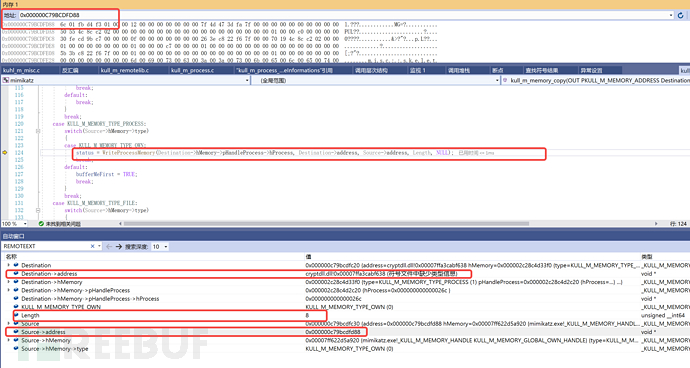Click the horizontal scrollbar left arrow
This screenshot has height=368, width=690.
point(120,224)
